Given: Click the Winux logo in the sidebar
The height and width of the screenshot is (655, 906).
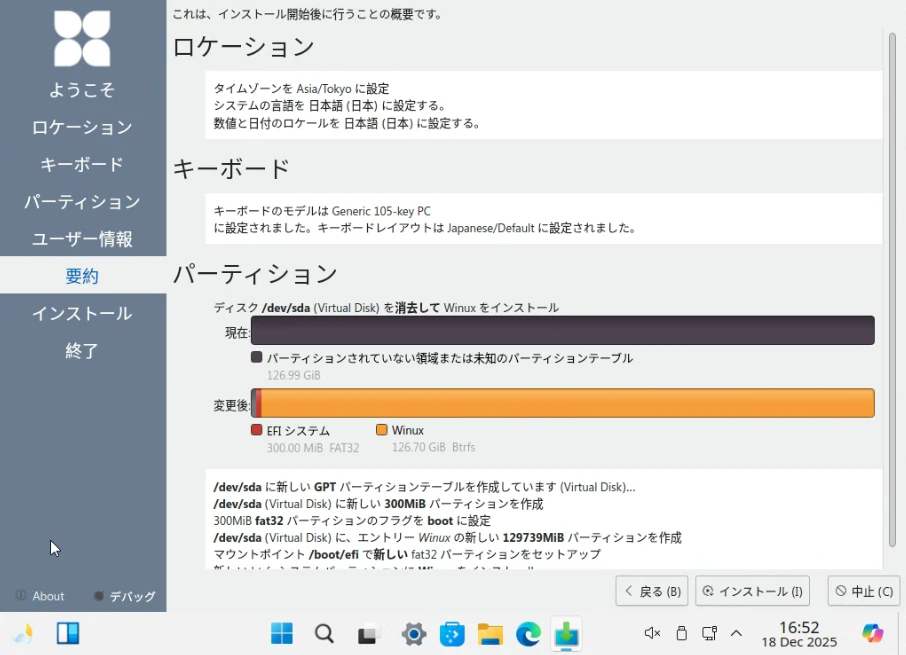Looking at the screenshot, I should click(x=82, y=39).
